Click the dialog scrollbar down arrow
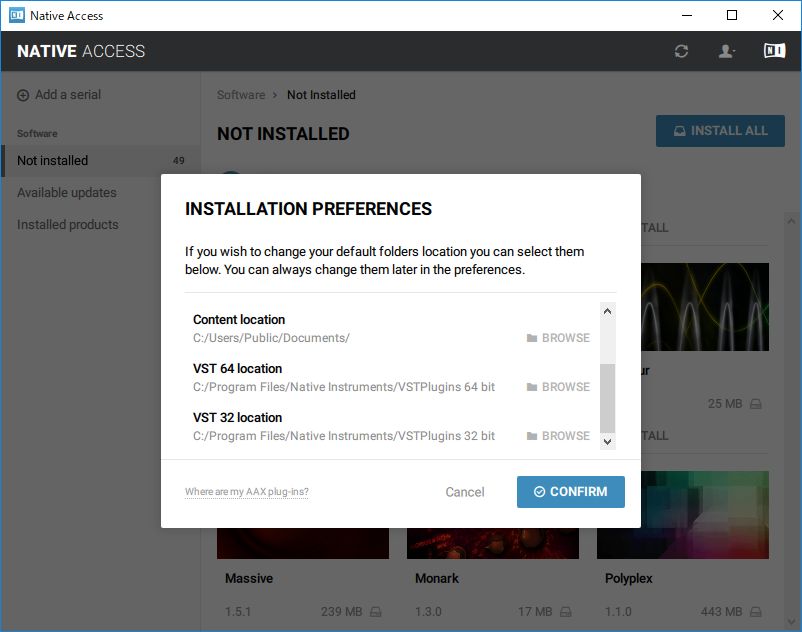Viewport: 802px width, 632px height. (608, 442)
